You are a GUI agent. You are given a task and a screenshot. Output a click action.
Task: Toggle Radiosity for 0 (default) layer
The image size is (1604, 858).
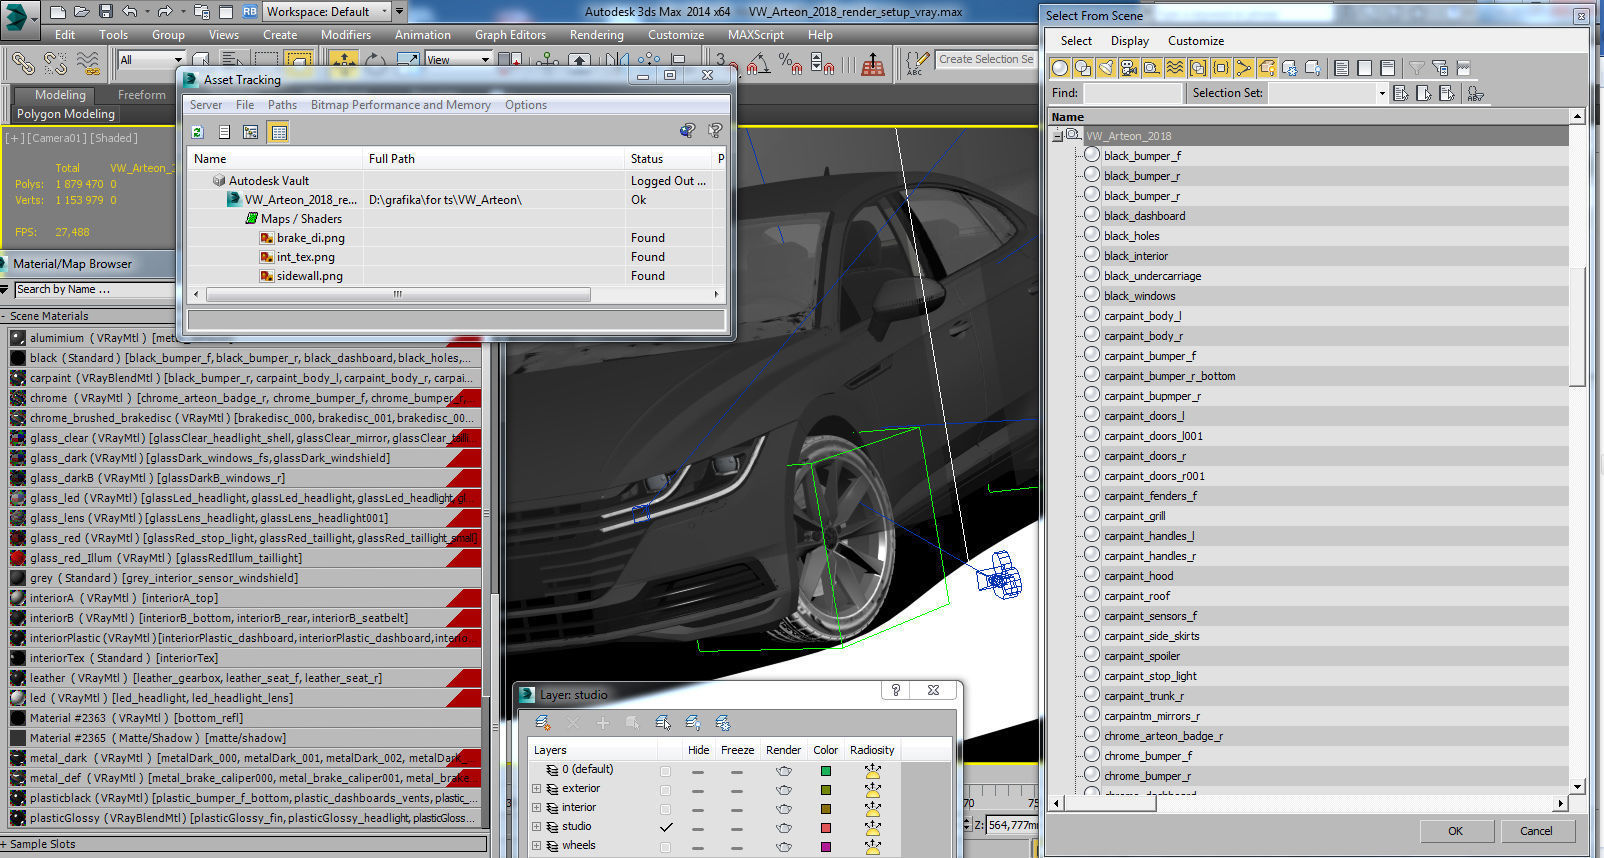coord(873,771)
